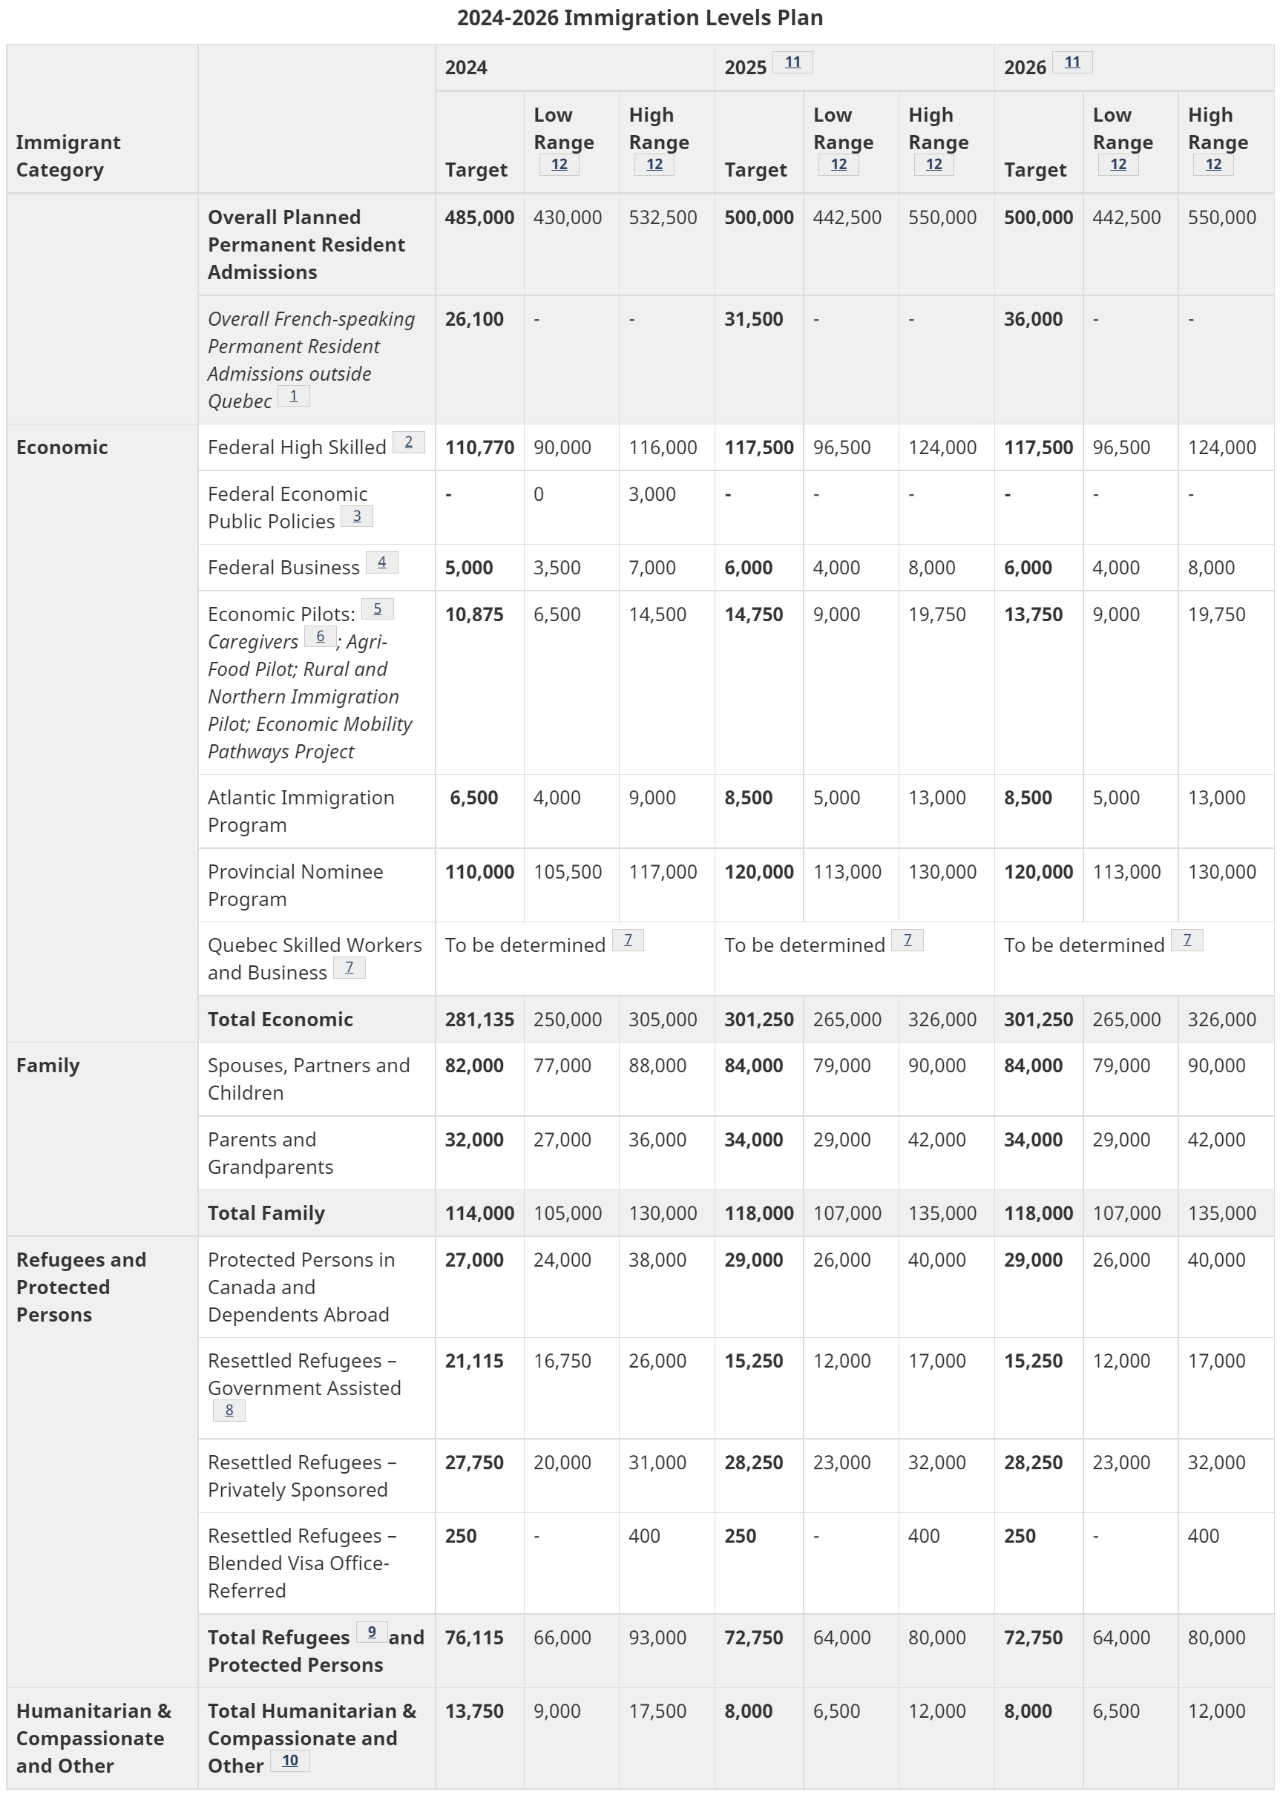Click footnote 8 under Government Assisted refugees
Viewport: 1280px width, 1795px height.
[229, 1411]
